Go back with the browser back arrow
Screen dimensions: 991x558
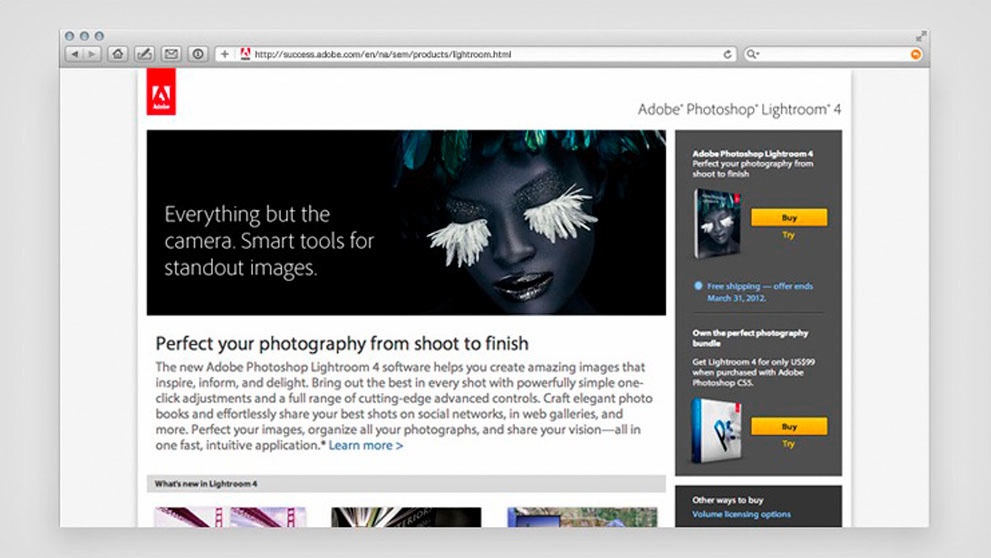(x=75, y=54)
